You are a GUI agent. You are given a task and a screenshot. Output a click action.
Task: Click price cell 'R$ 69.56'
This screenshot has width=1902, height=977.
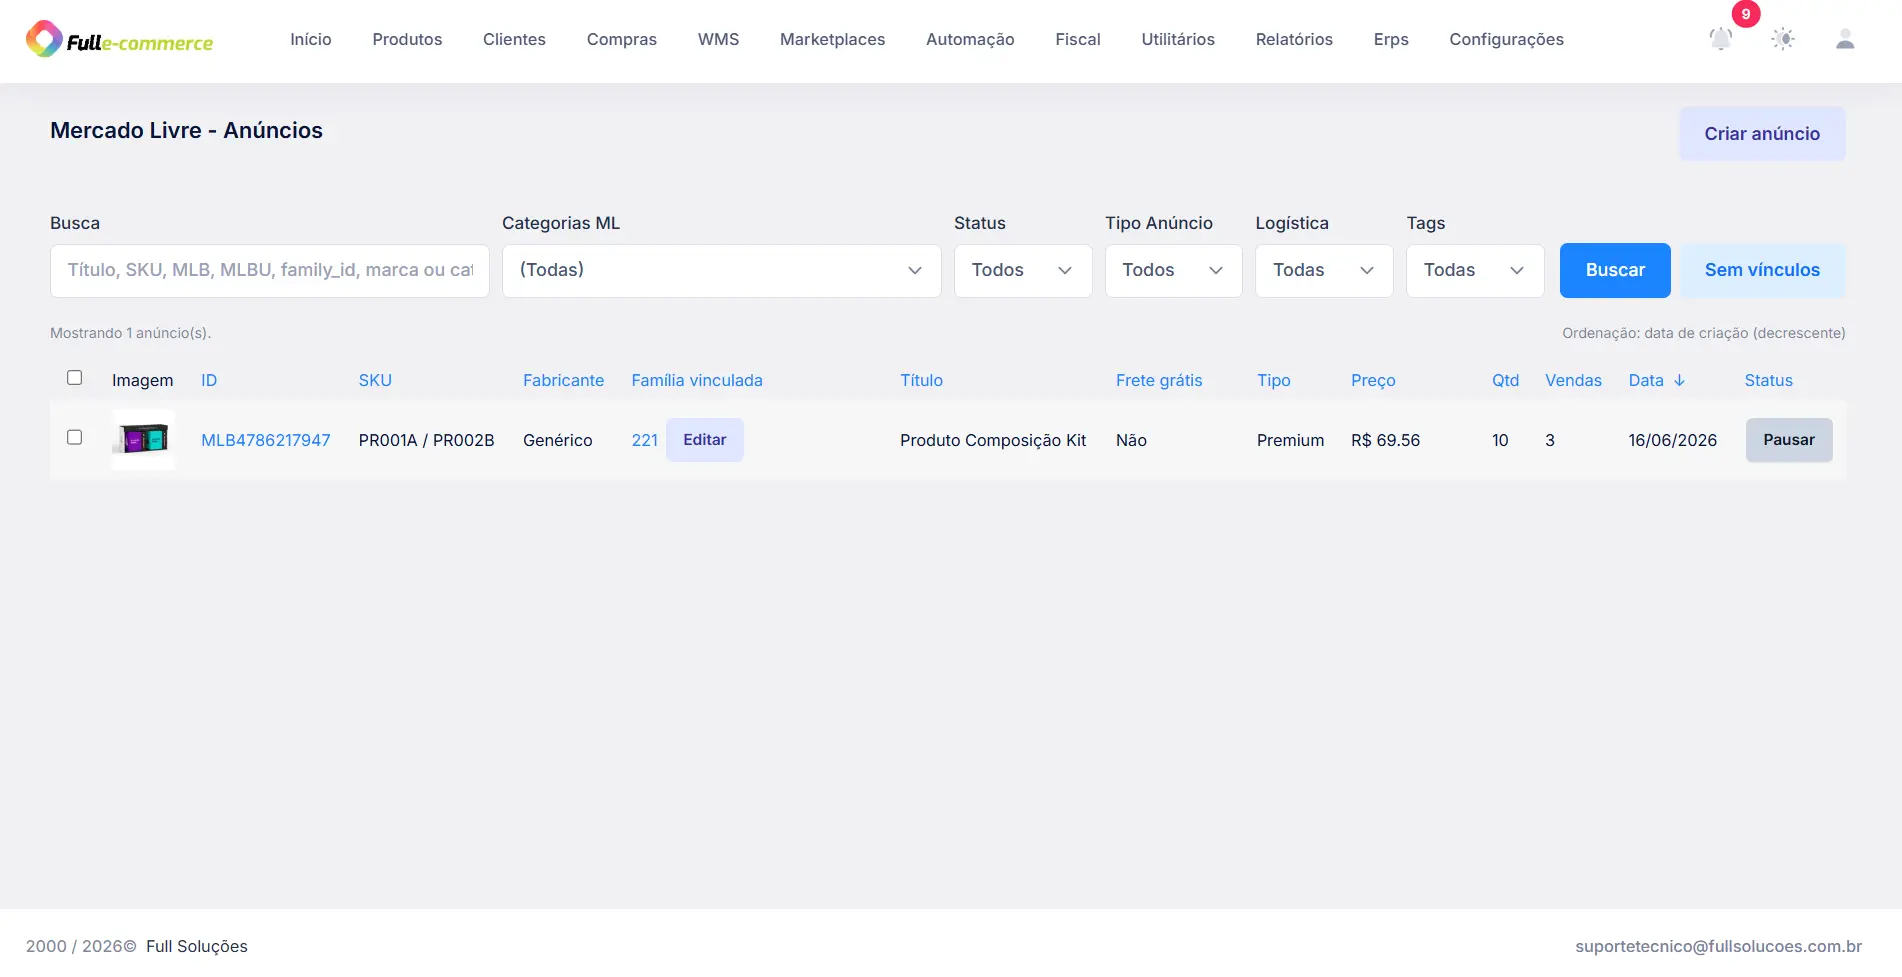1385,440
